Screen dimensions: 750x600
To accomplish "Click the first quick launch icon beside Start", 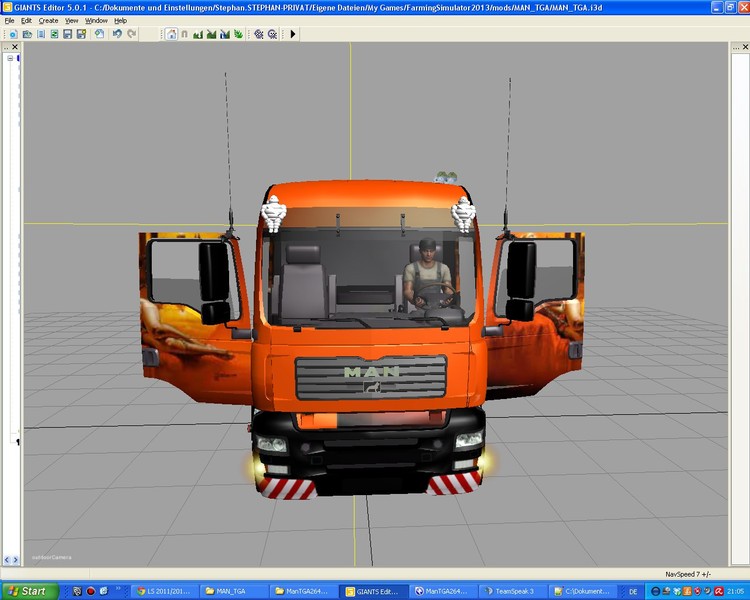I will (x=77, y=591).
